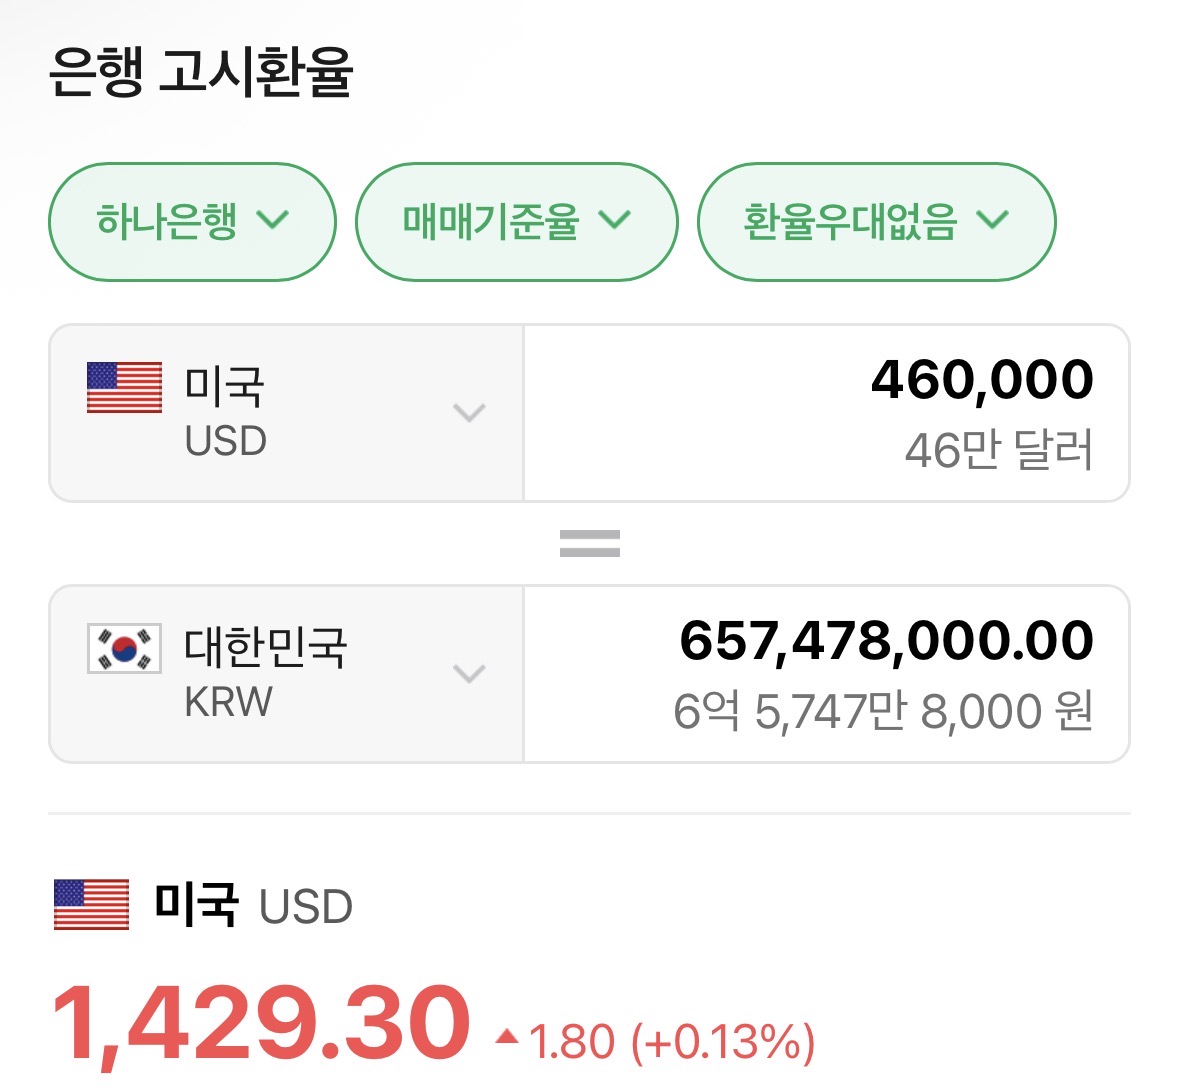Click the 미국 USD title above the rate
Viewport: 1179px width, 1092px height.
(x=253, y=906)
